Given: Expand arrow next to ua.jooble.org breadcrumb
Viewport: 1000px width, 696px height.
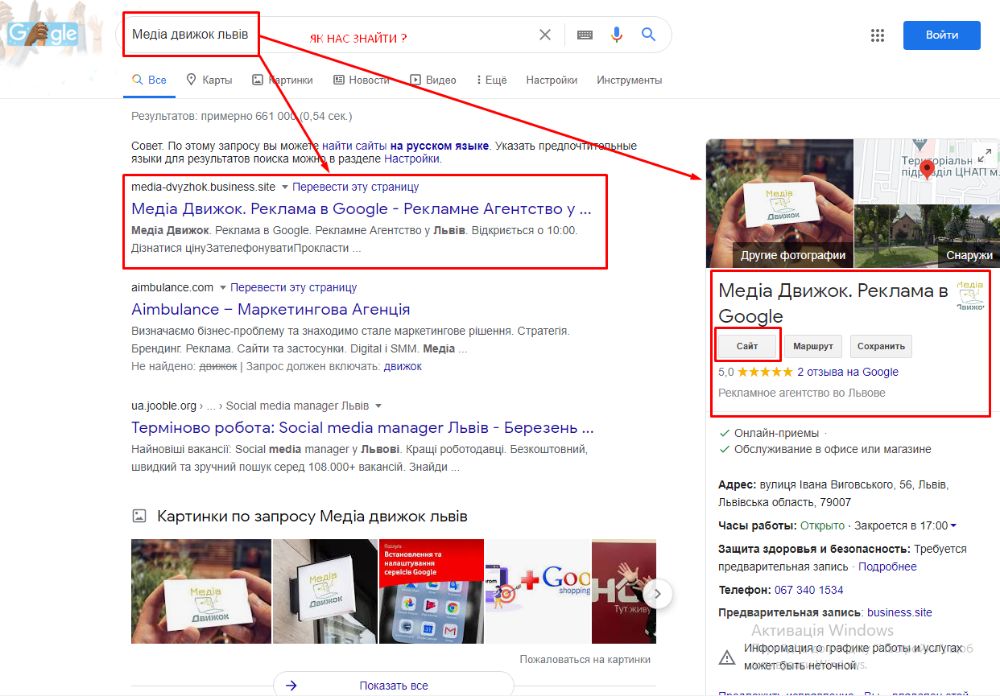Looking at the screenshot, I should (378, 406).
